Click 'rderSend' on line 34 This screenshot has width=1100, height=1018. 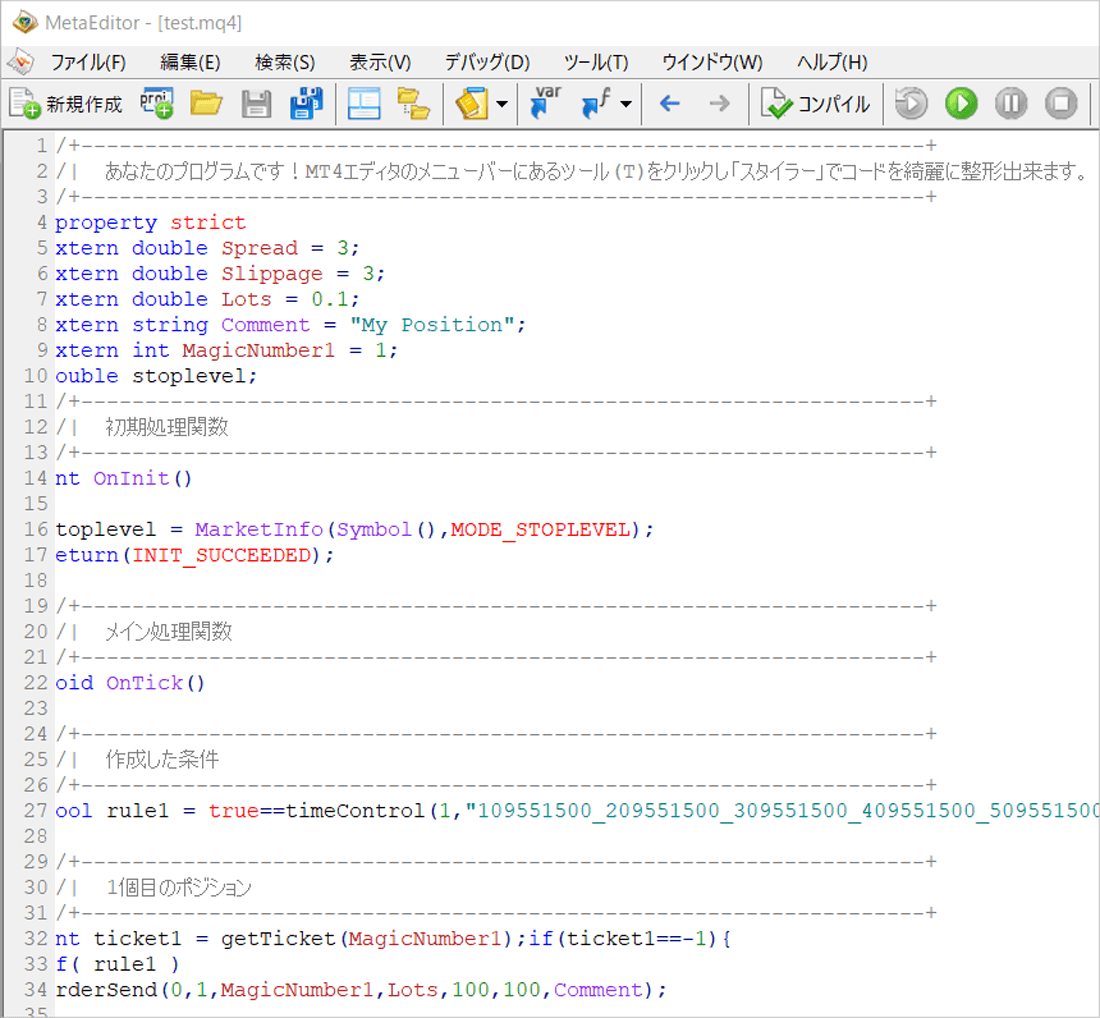(x=106, y=989)
